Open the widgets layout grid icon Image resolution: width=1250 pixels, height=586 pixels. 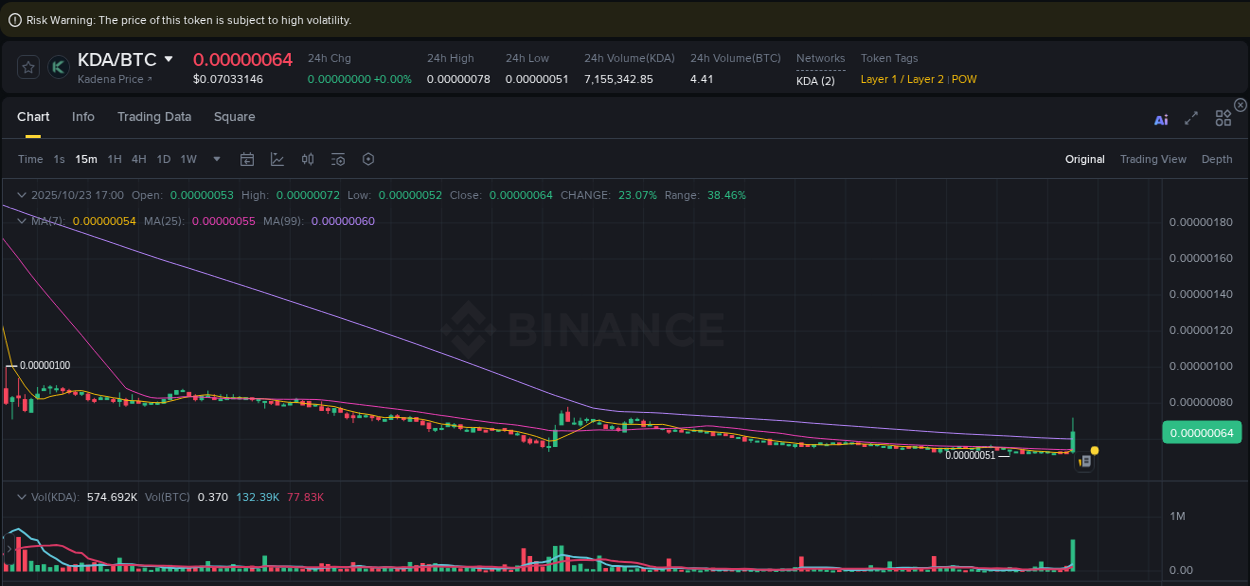pos(1223,118)
